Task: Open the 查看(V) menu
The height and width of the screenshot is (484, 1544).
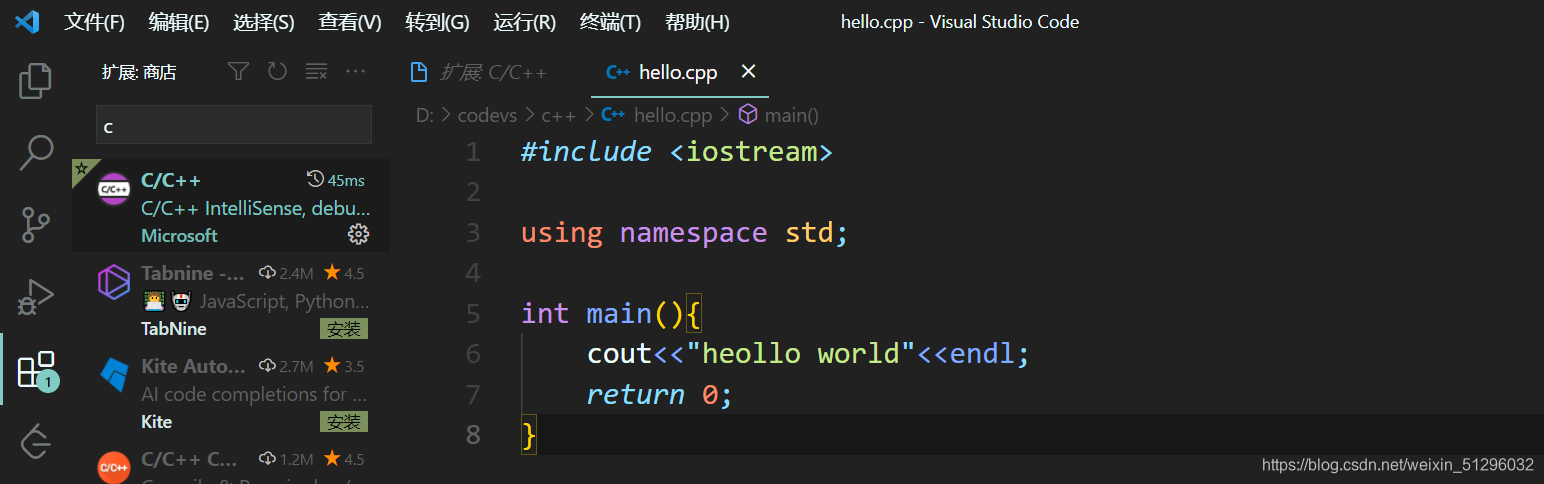Action: click(350, 22)
